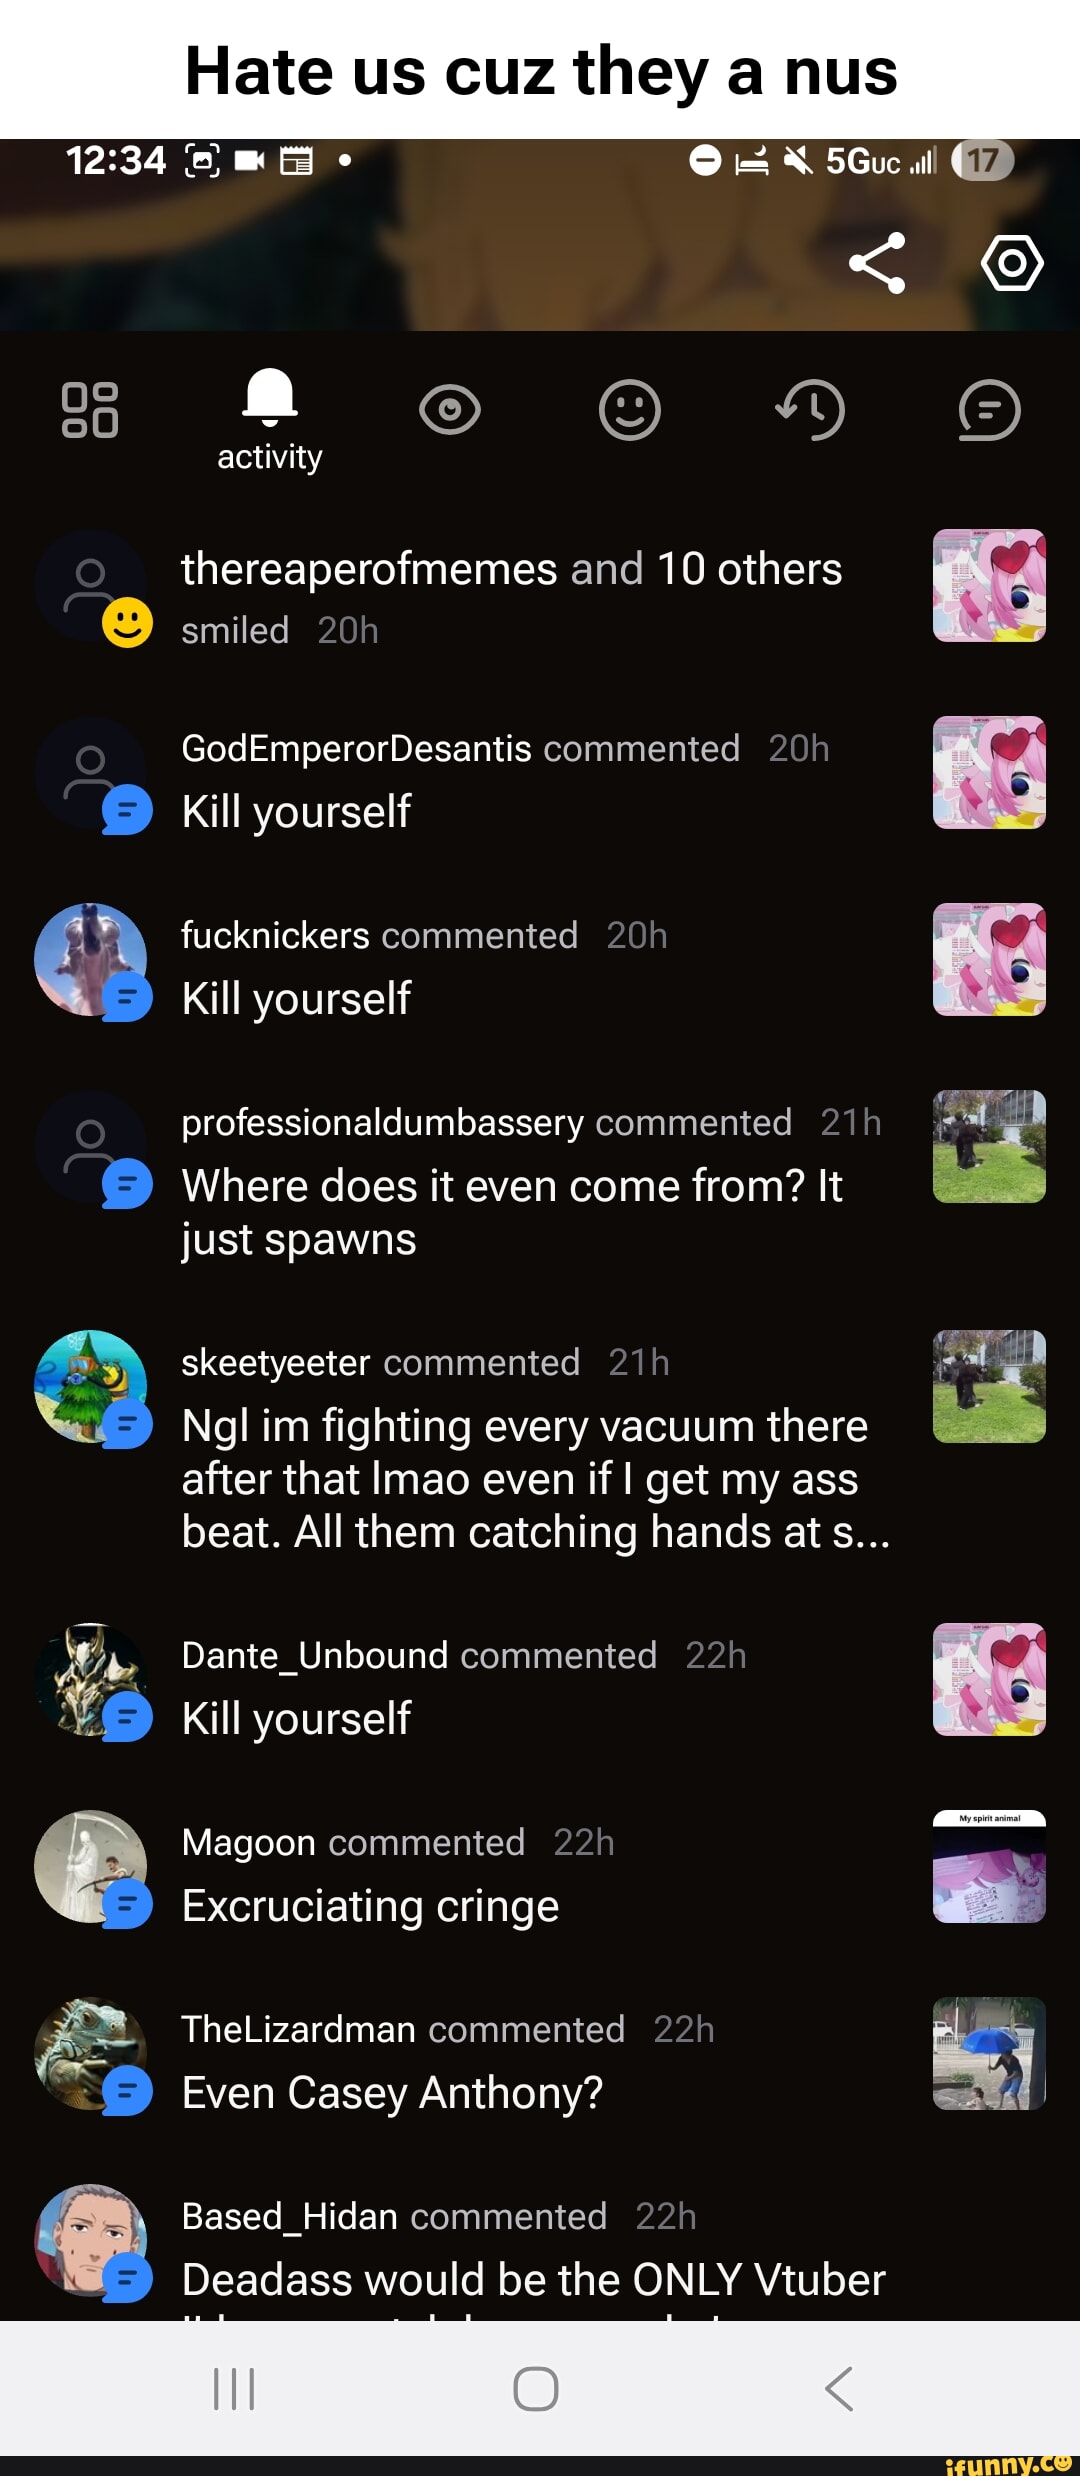Tap Android home navigation button

pyautogui.click(x=536, y=2389)
